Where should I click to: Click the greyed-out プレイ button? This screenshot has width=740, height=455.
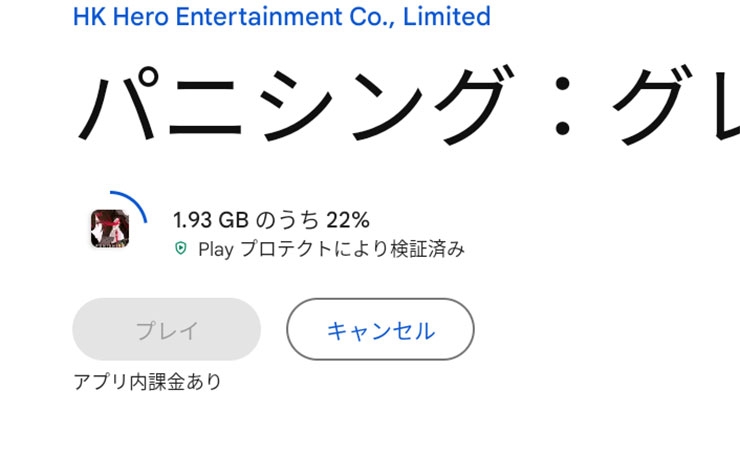tap(167, 329)
